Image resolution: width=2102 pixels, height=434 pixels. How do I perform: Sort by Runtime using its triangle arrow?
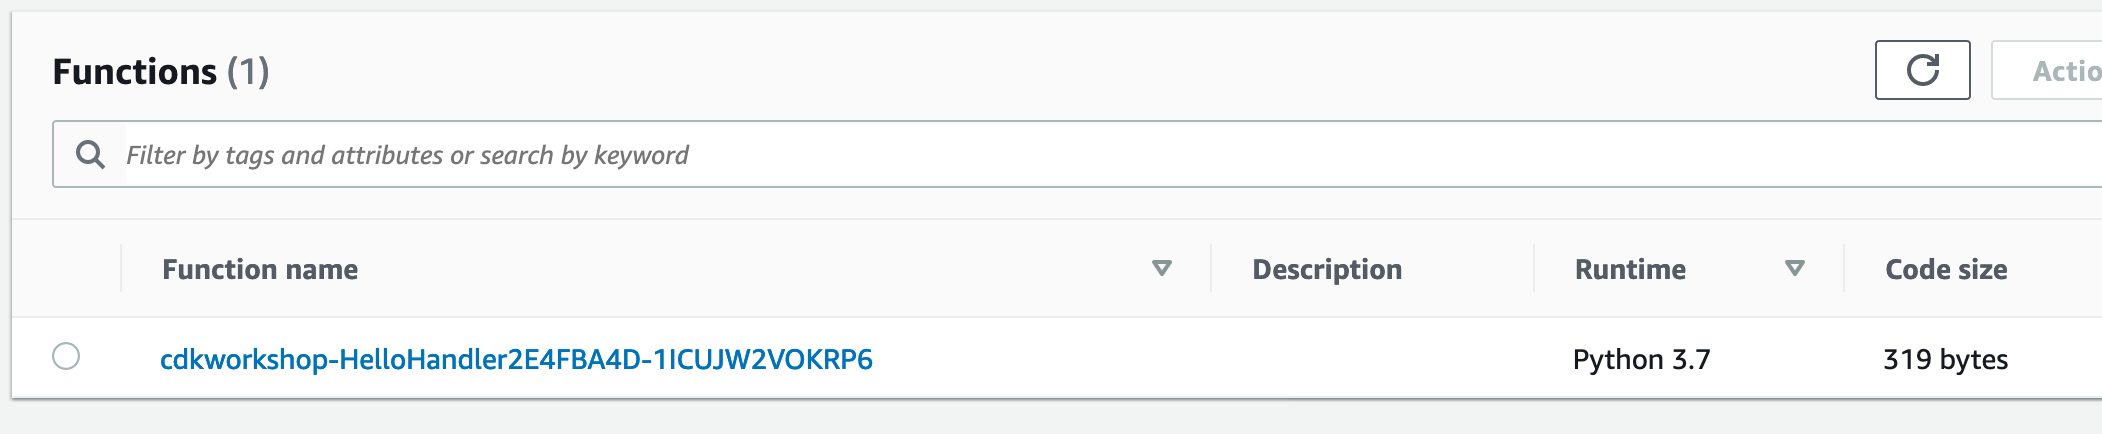click(x=1794, y=268)
